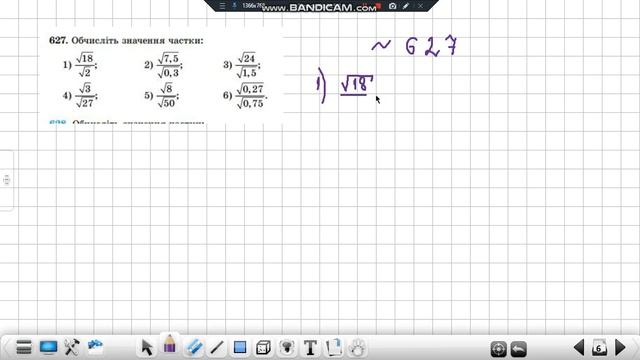Expand the left side panel handle
The width and height of the screenshot is (640, 360).
point(7,180)
